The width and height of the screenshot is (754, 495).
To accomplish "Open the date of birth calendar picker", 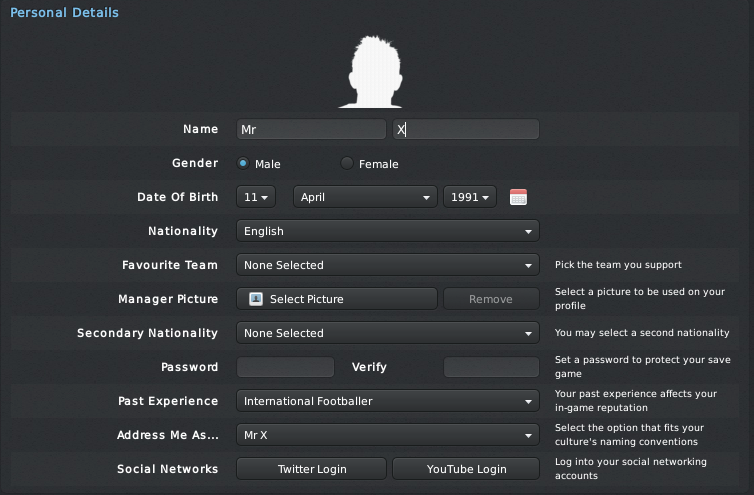I will (518, 197).
